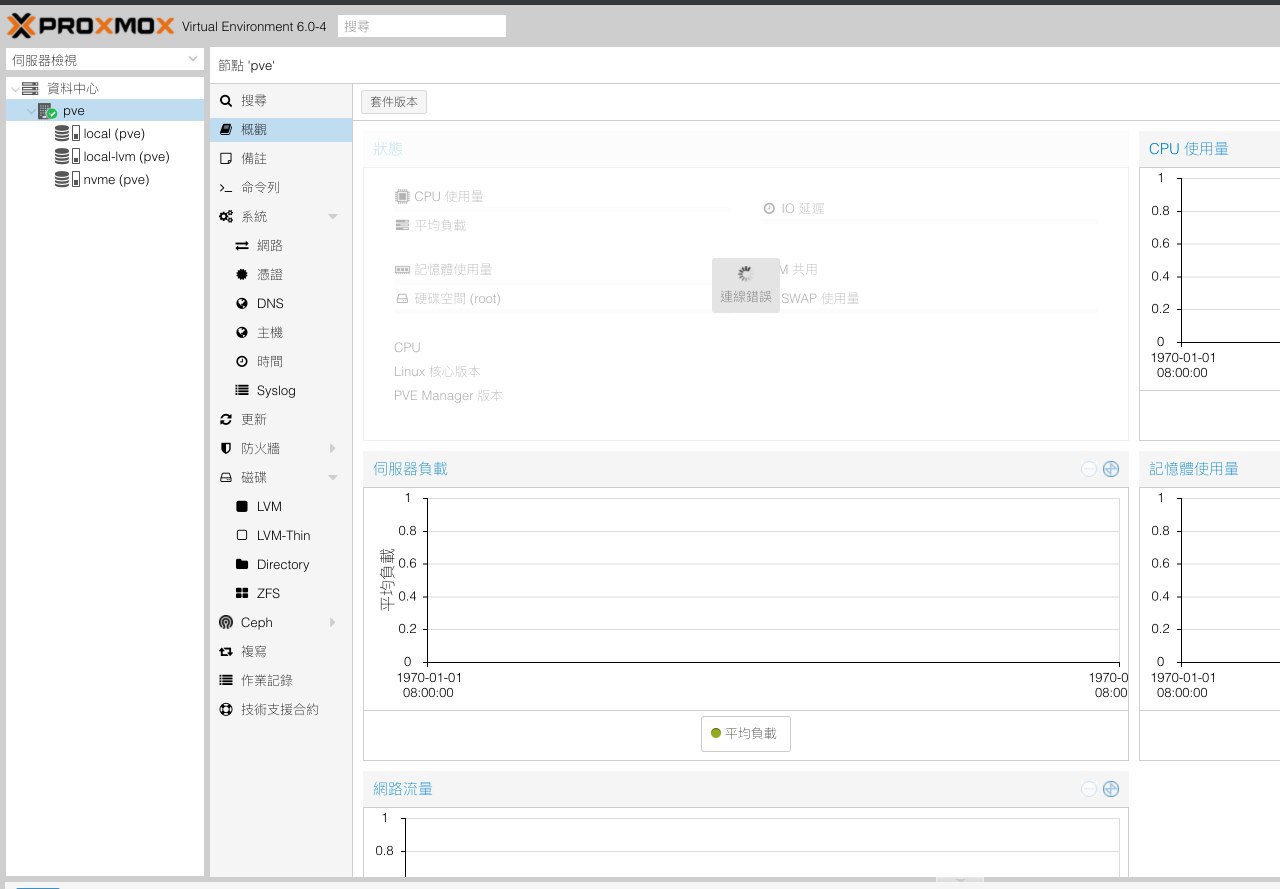Click the 磁碟 disk icon
The image size is (1280, 889).
(x=226, y=478)
